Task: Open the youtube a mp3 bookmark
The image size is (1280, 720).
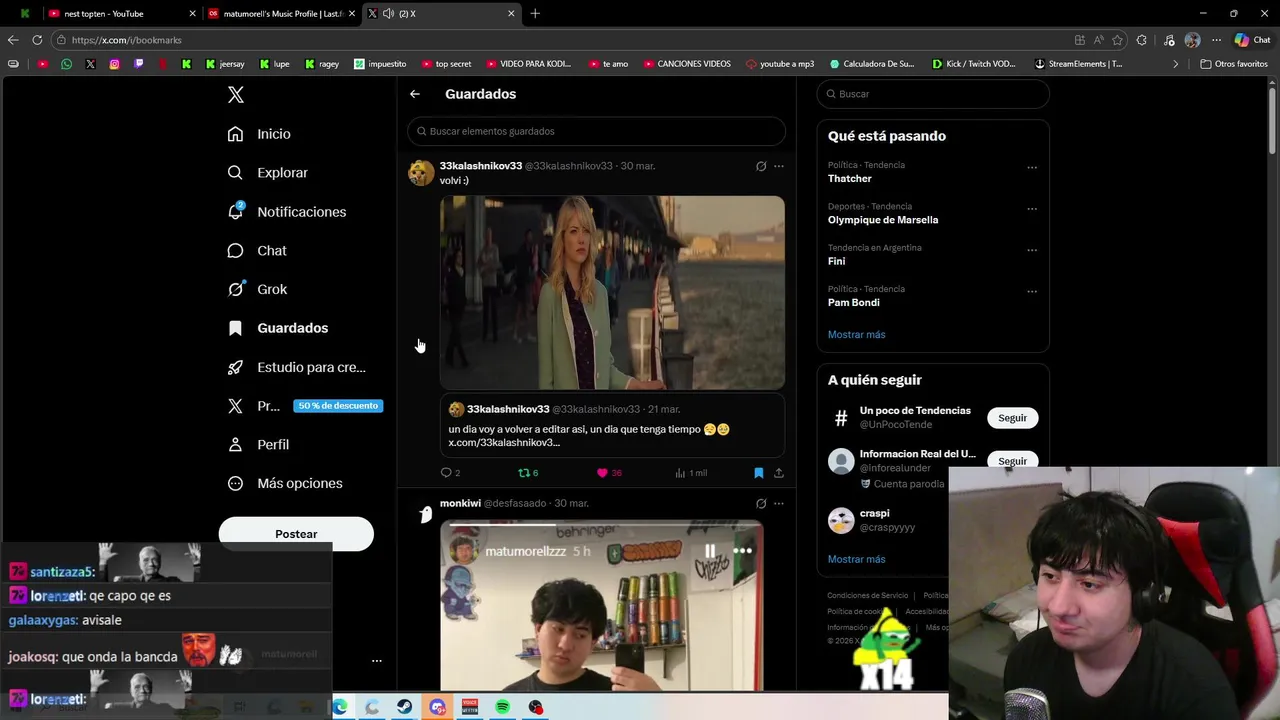Action: pyautogui.click(x=780, y=64)
